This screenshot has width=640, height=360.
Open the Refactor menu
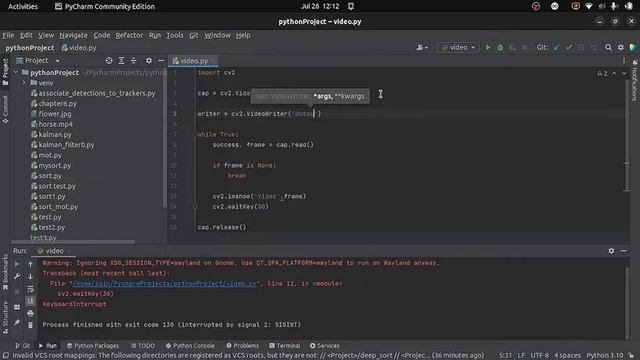(129, 35)
